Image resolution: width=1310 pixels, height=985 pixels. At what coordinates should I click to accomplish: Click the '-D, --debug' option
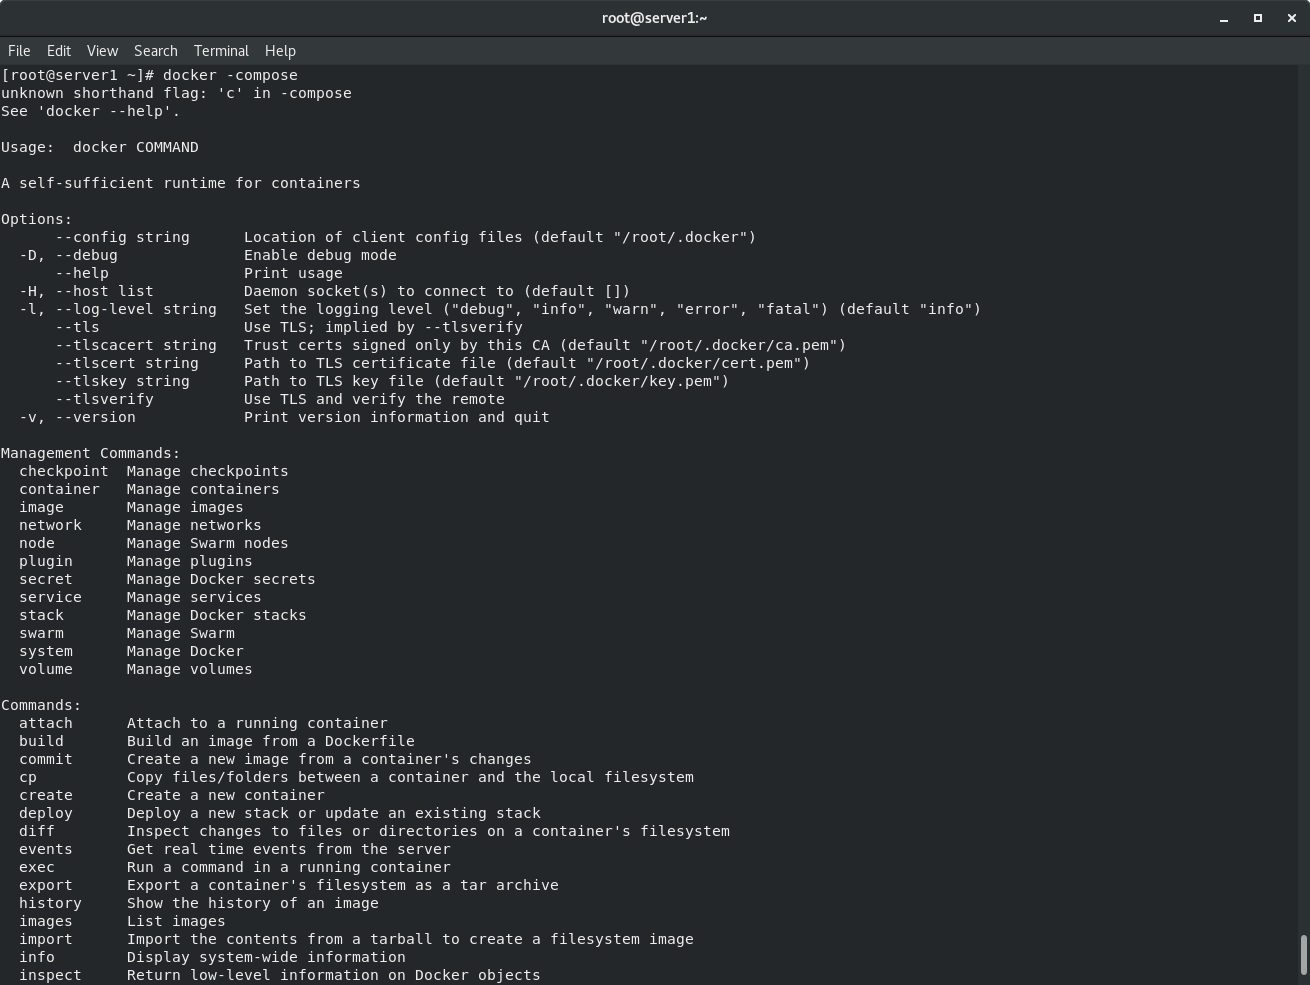[x=68, y=255]
